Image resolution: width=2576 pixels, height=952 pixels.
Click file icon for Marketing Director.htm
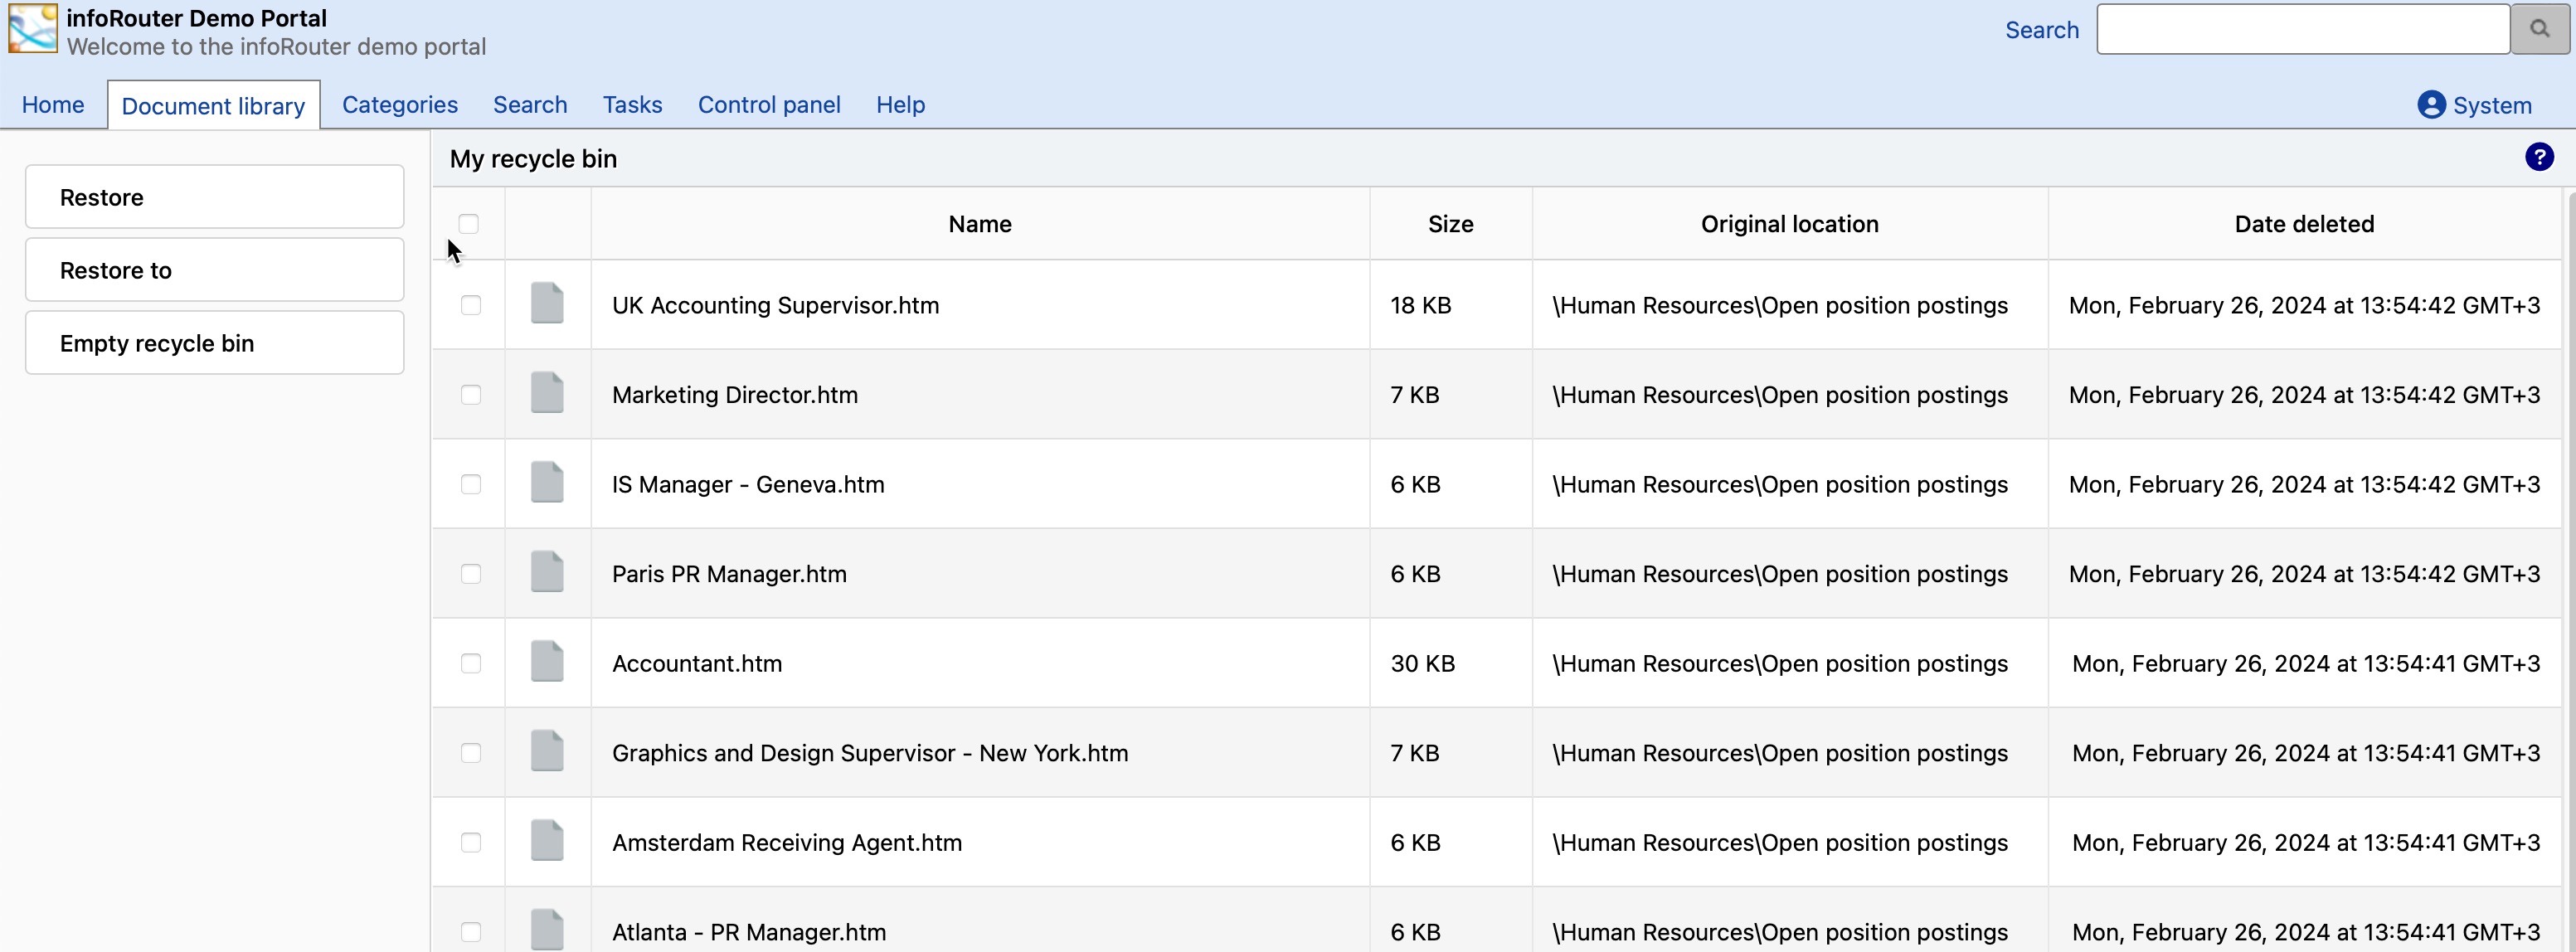[x=547, y=393]
